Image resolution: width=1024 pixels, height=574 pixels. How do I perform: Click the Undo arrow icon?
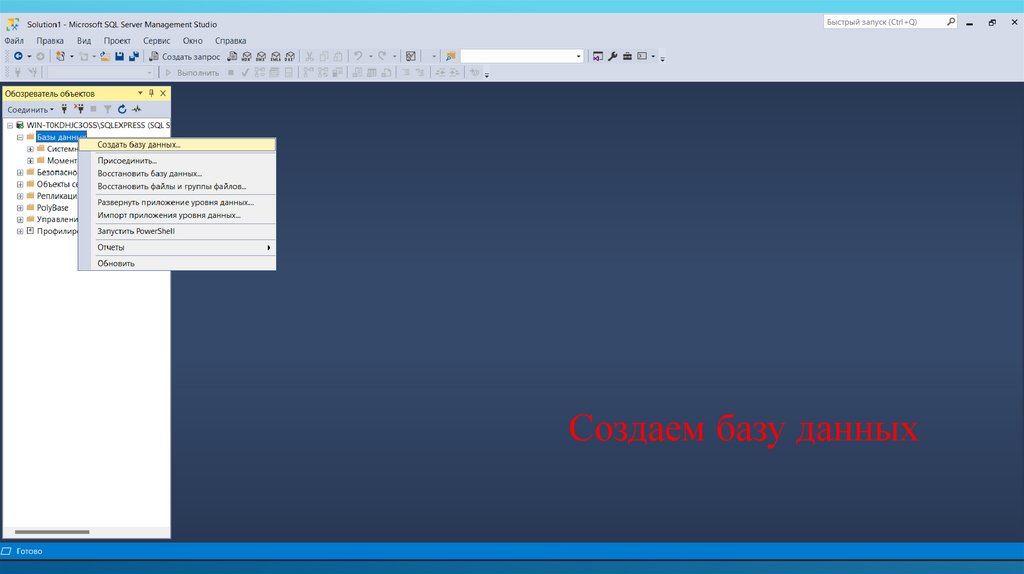tap(359, 56)
